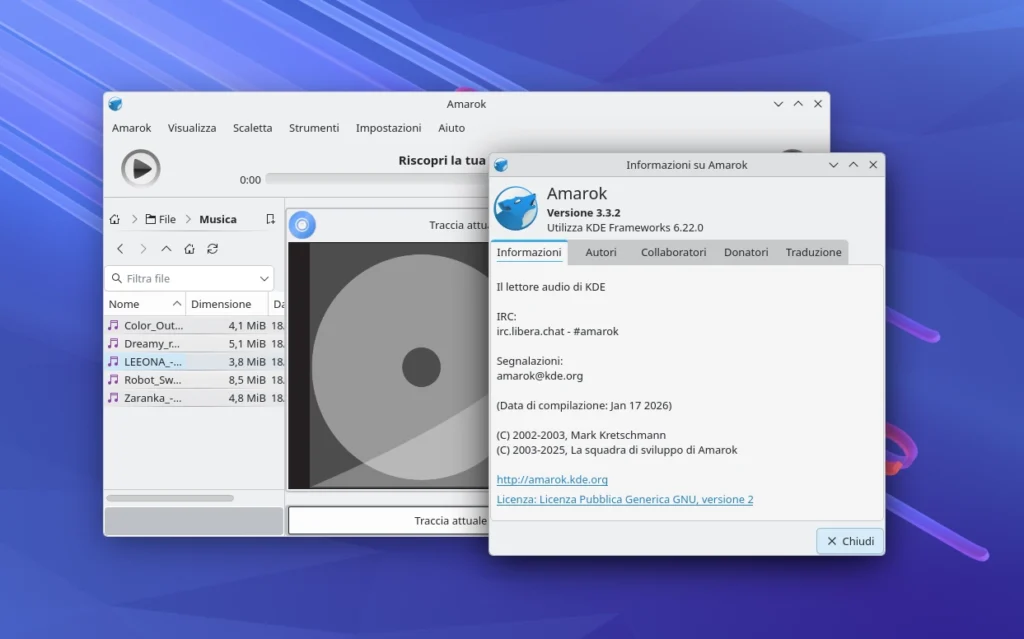Go up one folder with the up-arrow icon
1024x639 pixels.
point(167,249)
